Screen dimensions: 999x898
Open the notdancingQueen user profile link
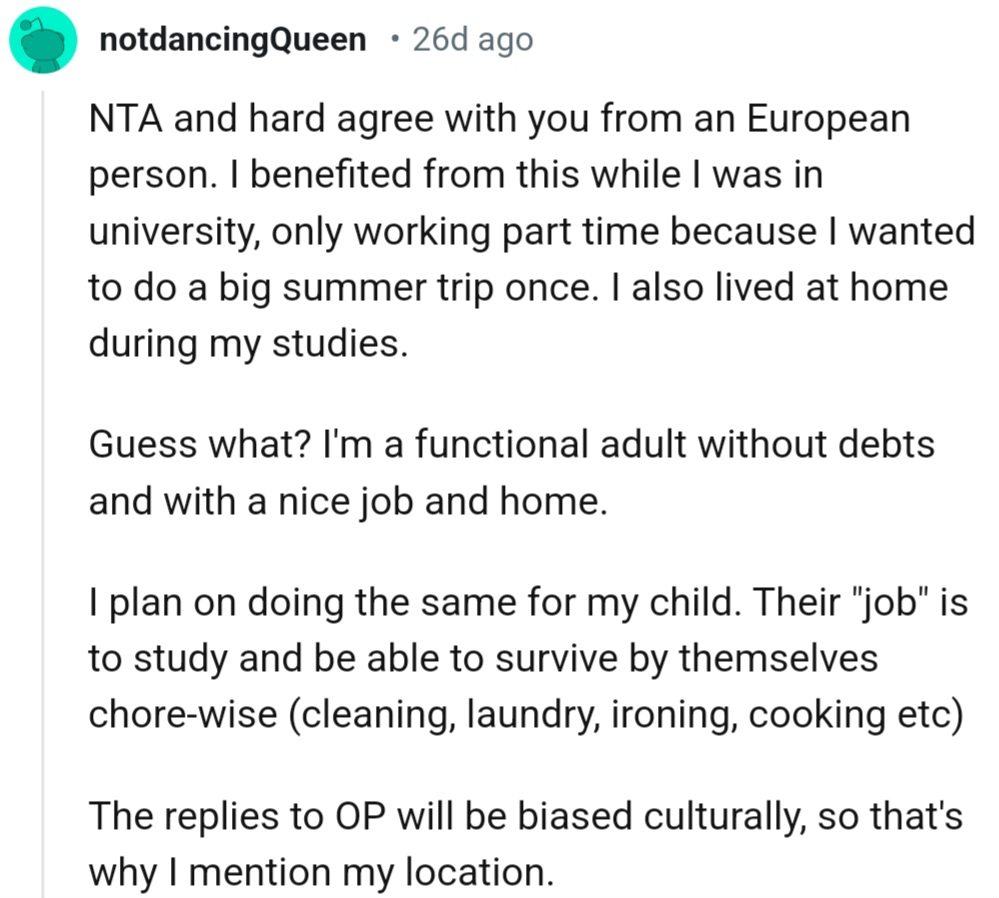pyautogui.click(x=234, y=40)
